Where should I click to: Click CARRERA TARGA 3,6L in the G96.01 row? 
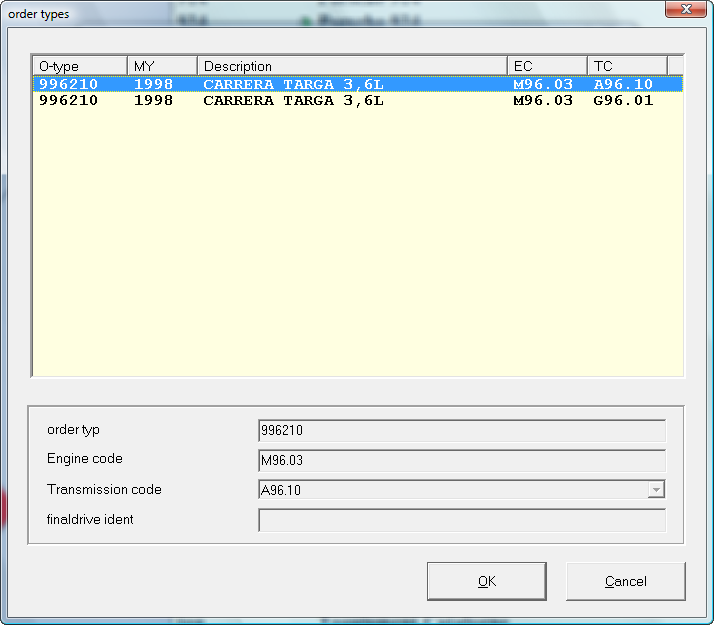tap(293, 101)
